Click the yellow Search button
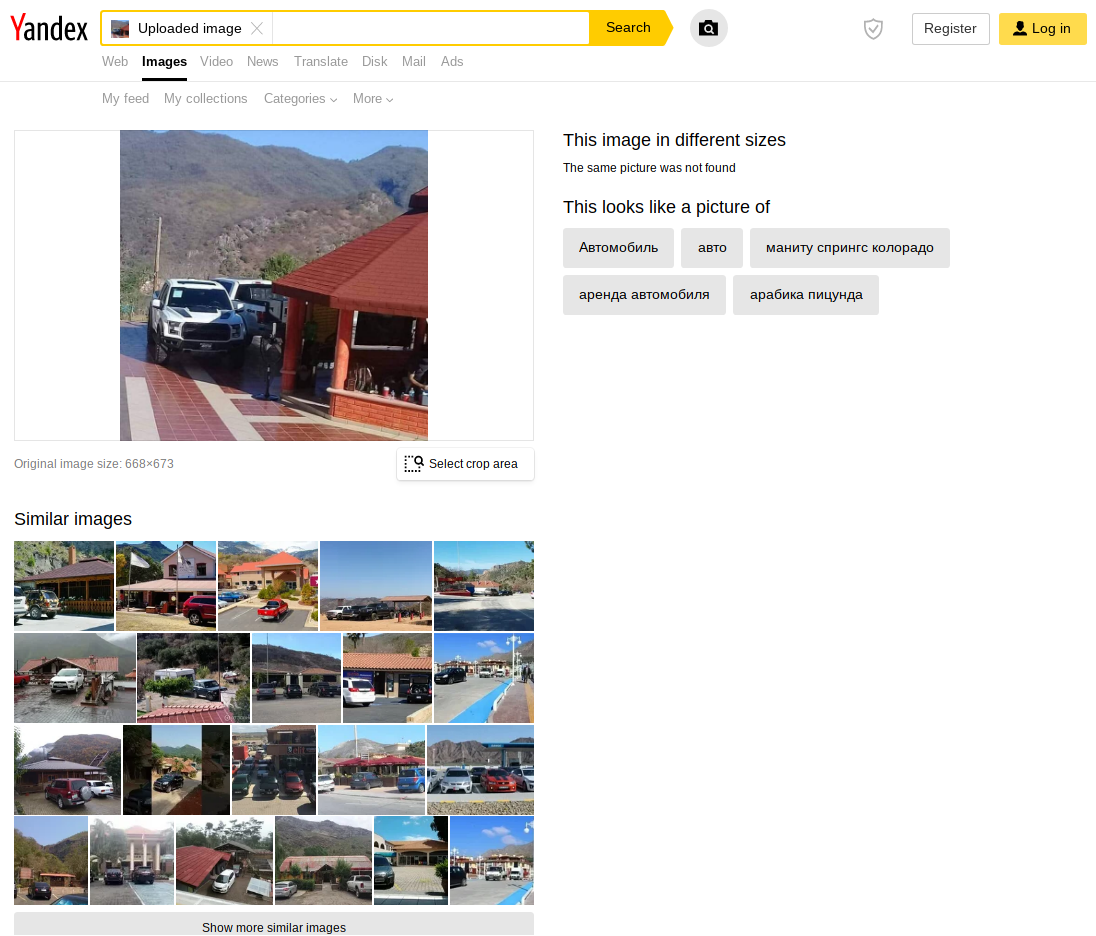Image resolution: width=1096 pixels, height=936 pixels. pos(628,28)
